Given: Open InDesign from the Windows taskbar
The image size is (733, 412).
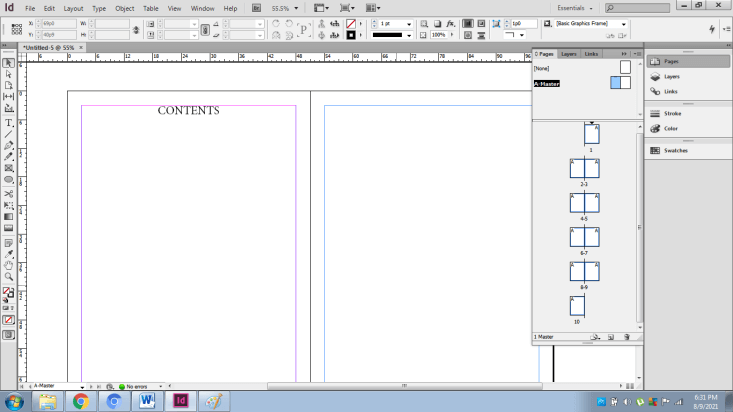Looking at the screenshot, I should click(x=180, y=401).
